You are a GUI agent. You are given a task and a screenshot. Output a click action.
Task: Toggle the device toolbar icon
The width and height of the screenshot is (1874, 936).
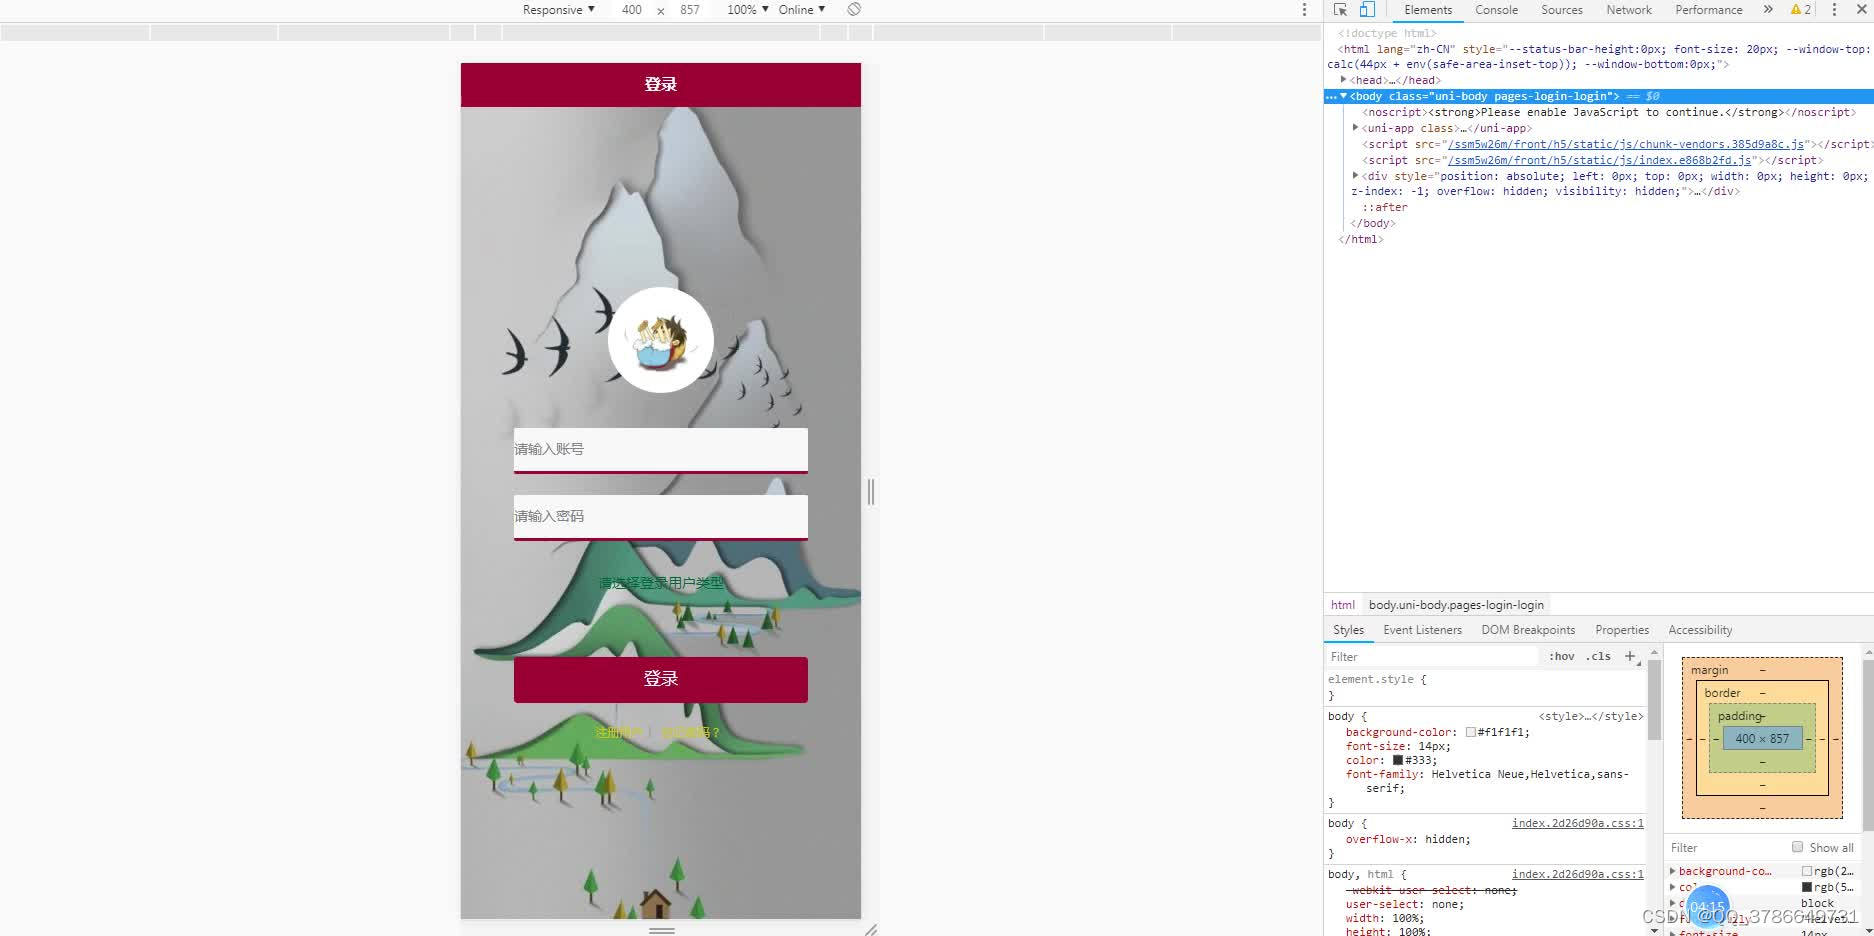coord(1367,9)
